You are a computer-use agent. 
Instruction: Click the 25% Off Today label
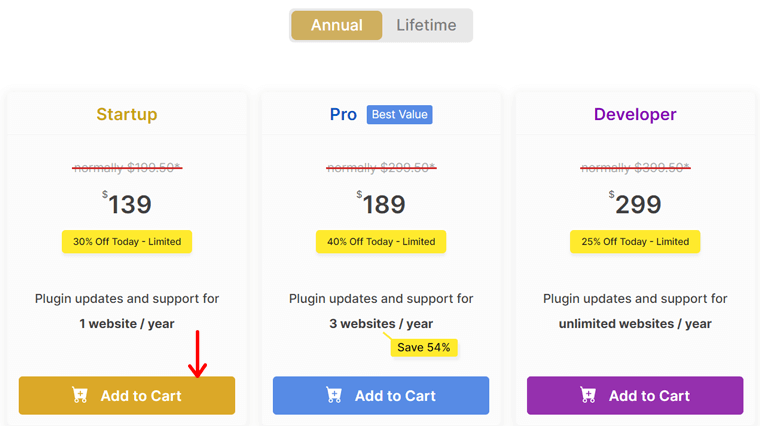pos(635,241)
